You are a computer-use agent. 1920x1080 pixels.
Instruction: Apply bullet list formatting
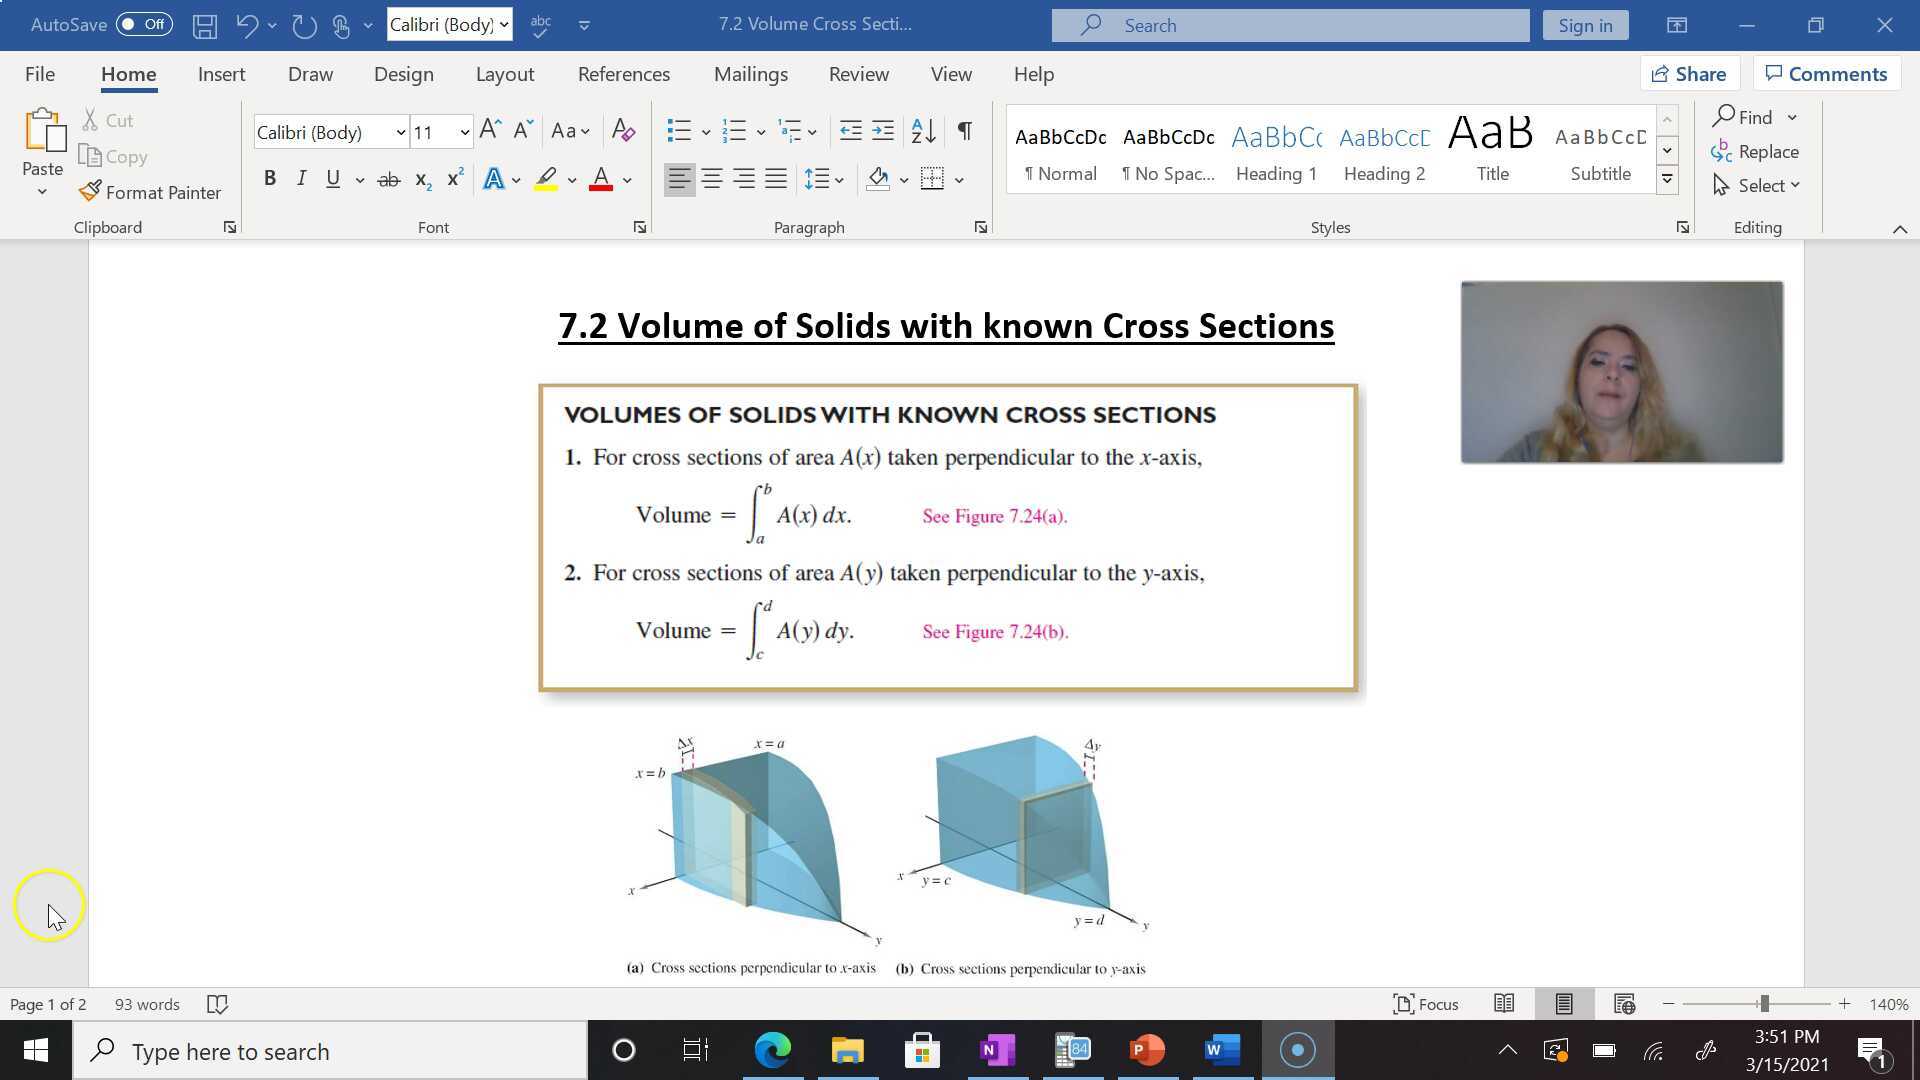point(679,131)
